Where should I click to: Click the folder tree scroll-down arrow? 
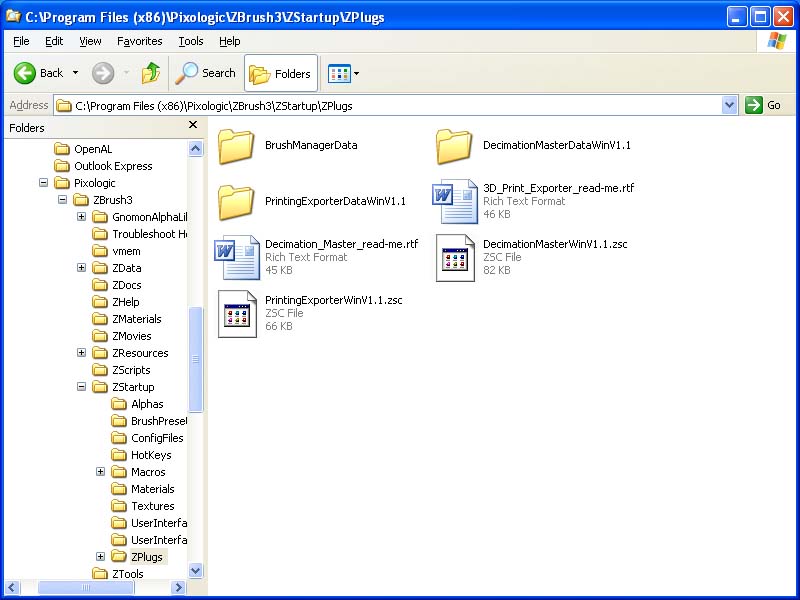pyautogui.click(x=195, y=570)
